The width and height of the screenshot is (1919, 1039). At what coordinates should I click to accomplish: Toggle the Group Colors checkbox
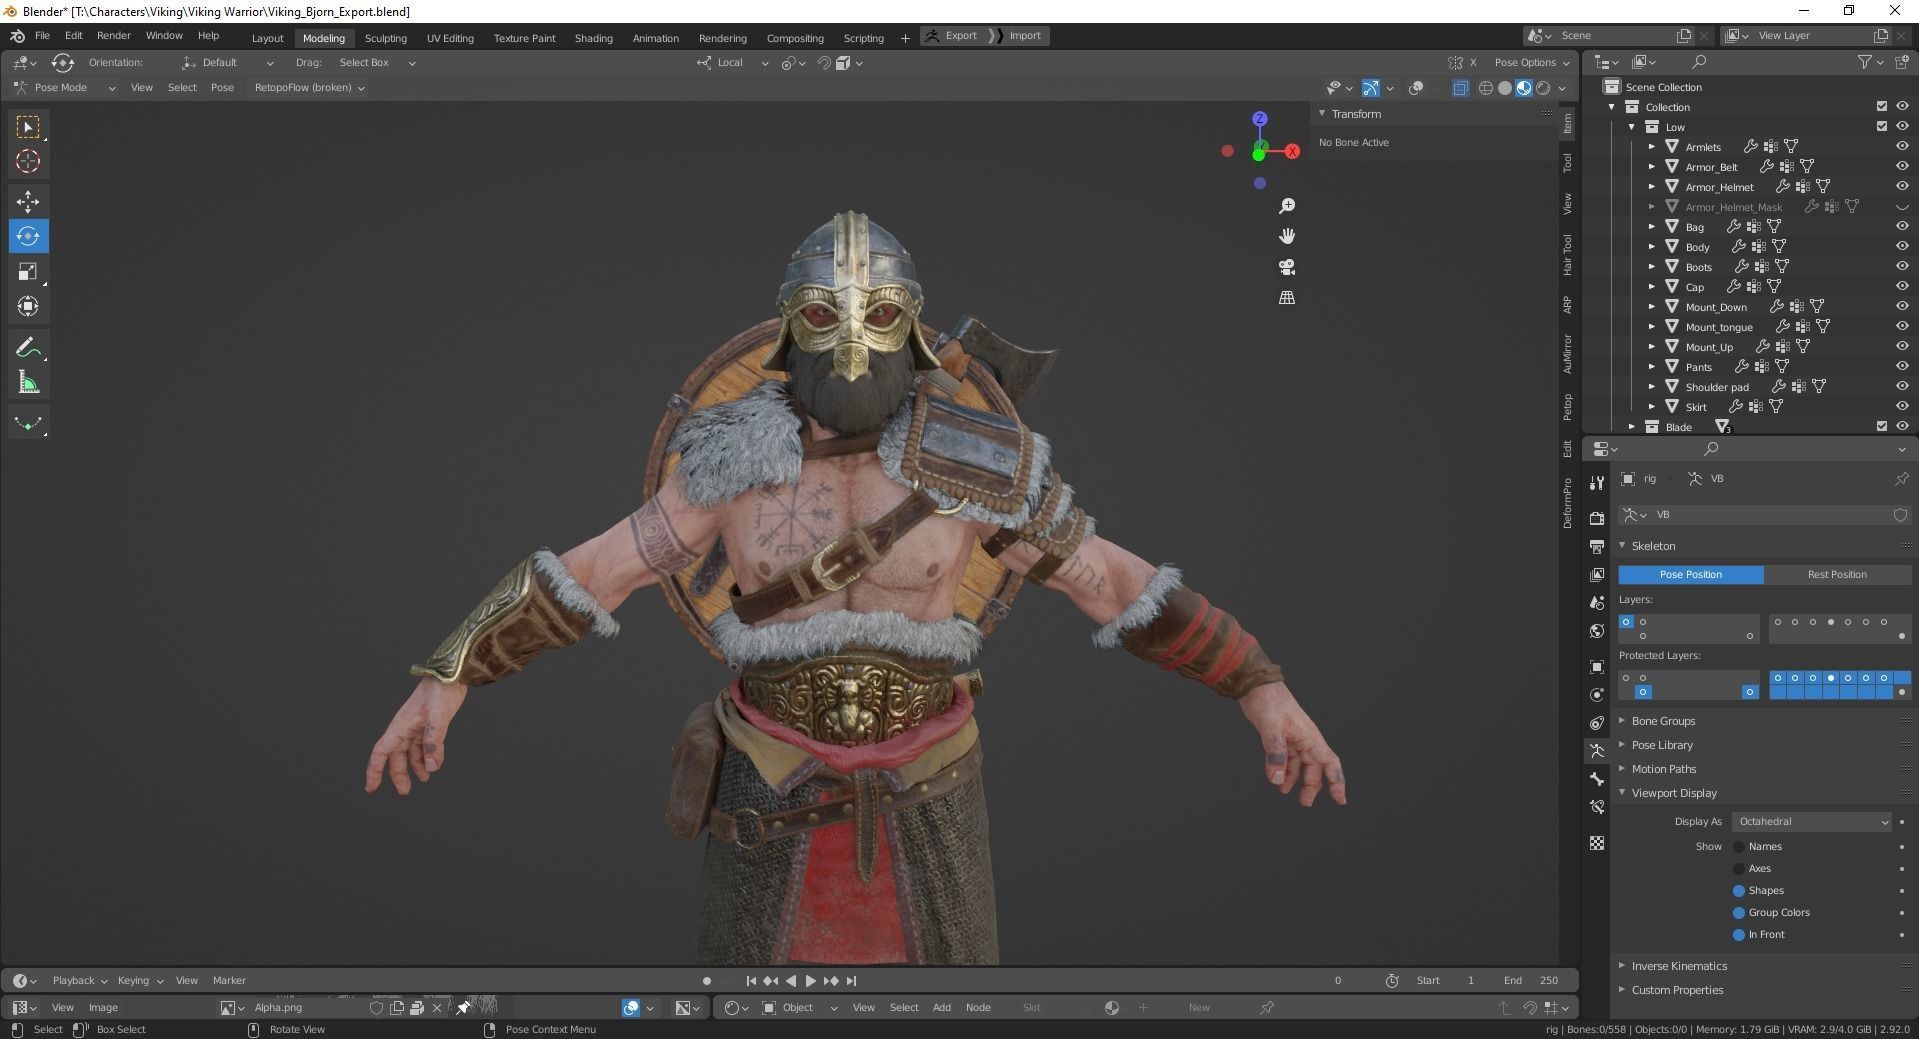pyautogui.click(x=1738, y=913)
